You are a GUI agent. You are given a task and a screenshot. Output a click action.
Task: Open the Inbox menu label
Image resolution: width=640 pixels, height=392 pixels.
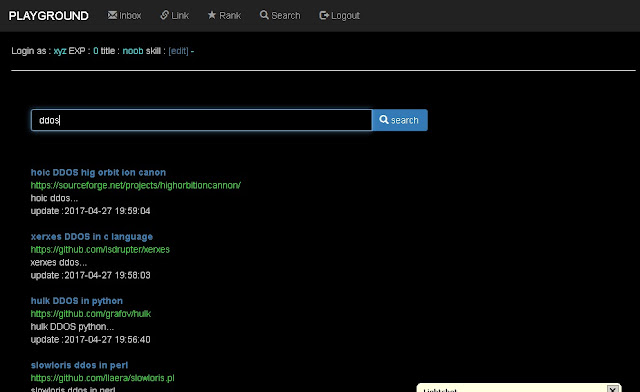(130, 16)
